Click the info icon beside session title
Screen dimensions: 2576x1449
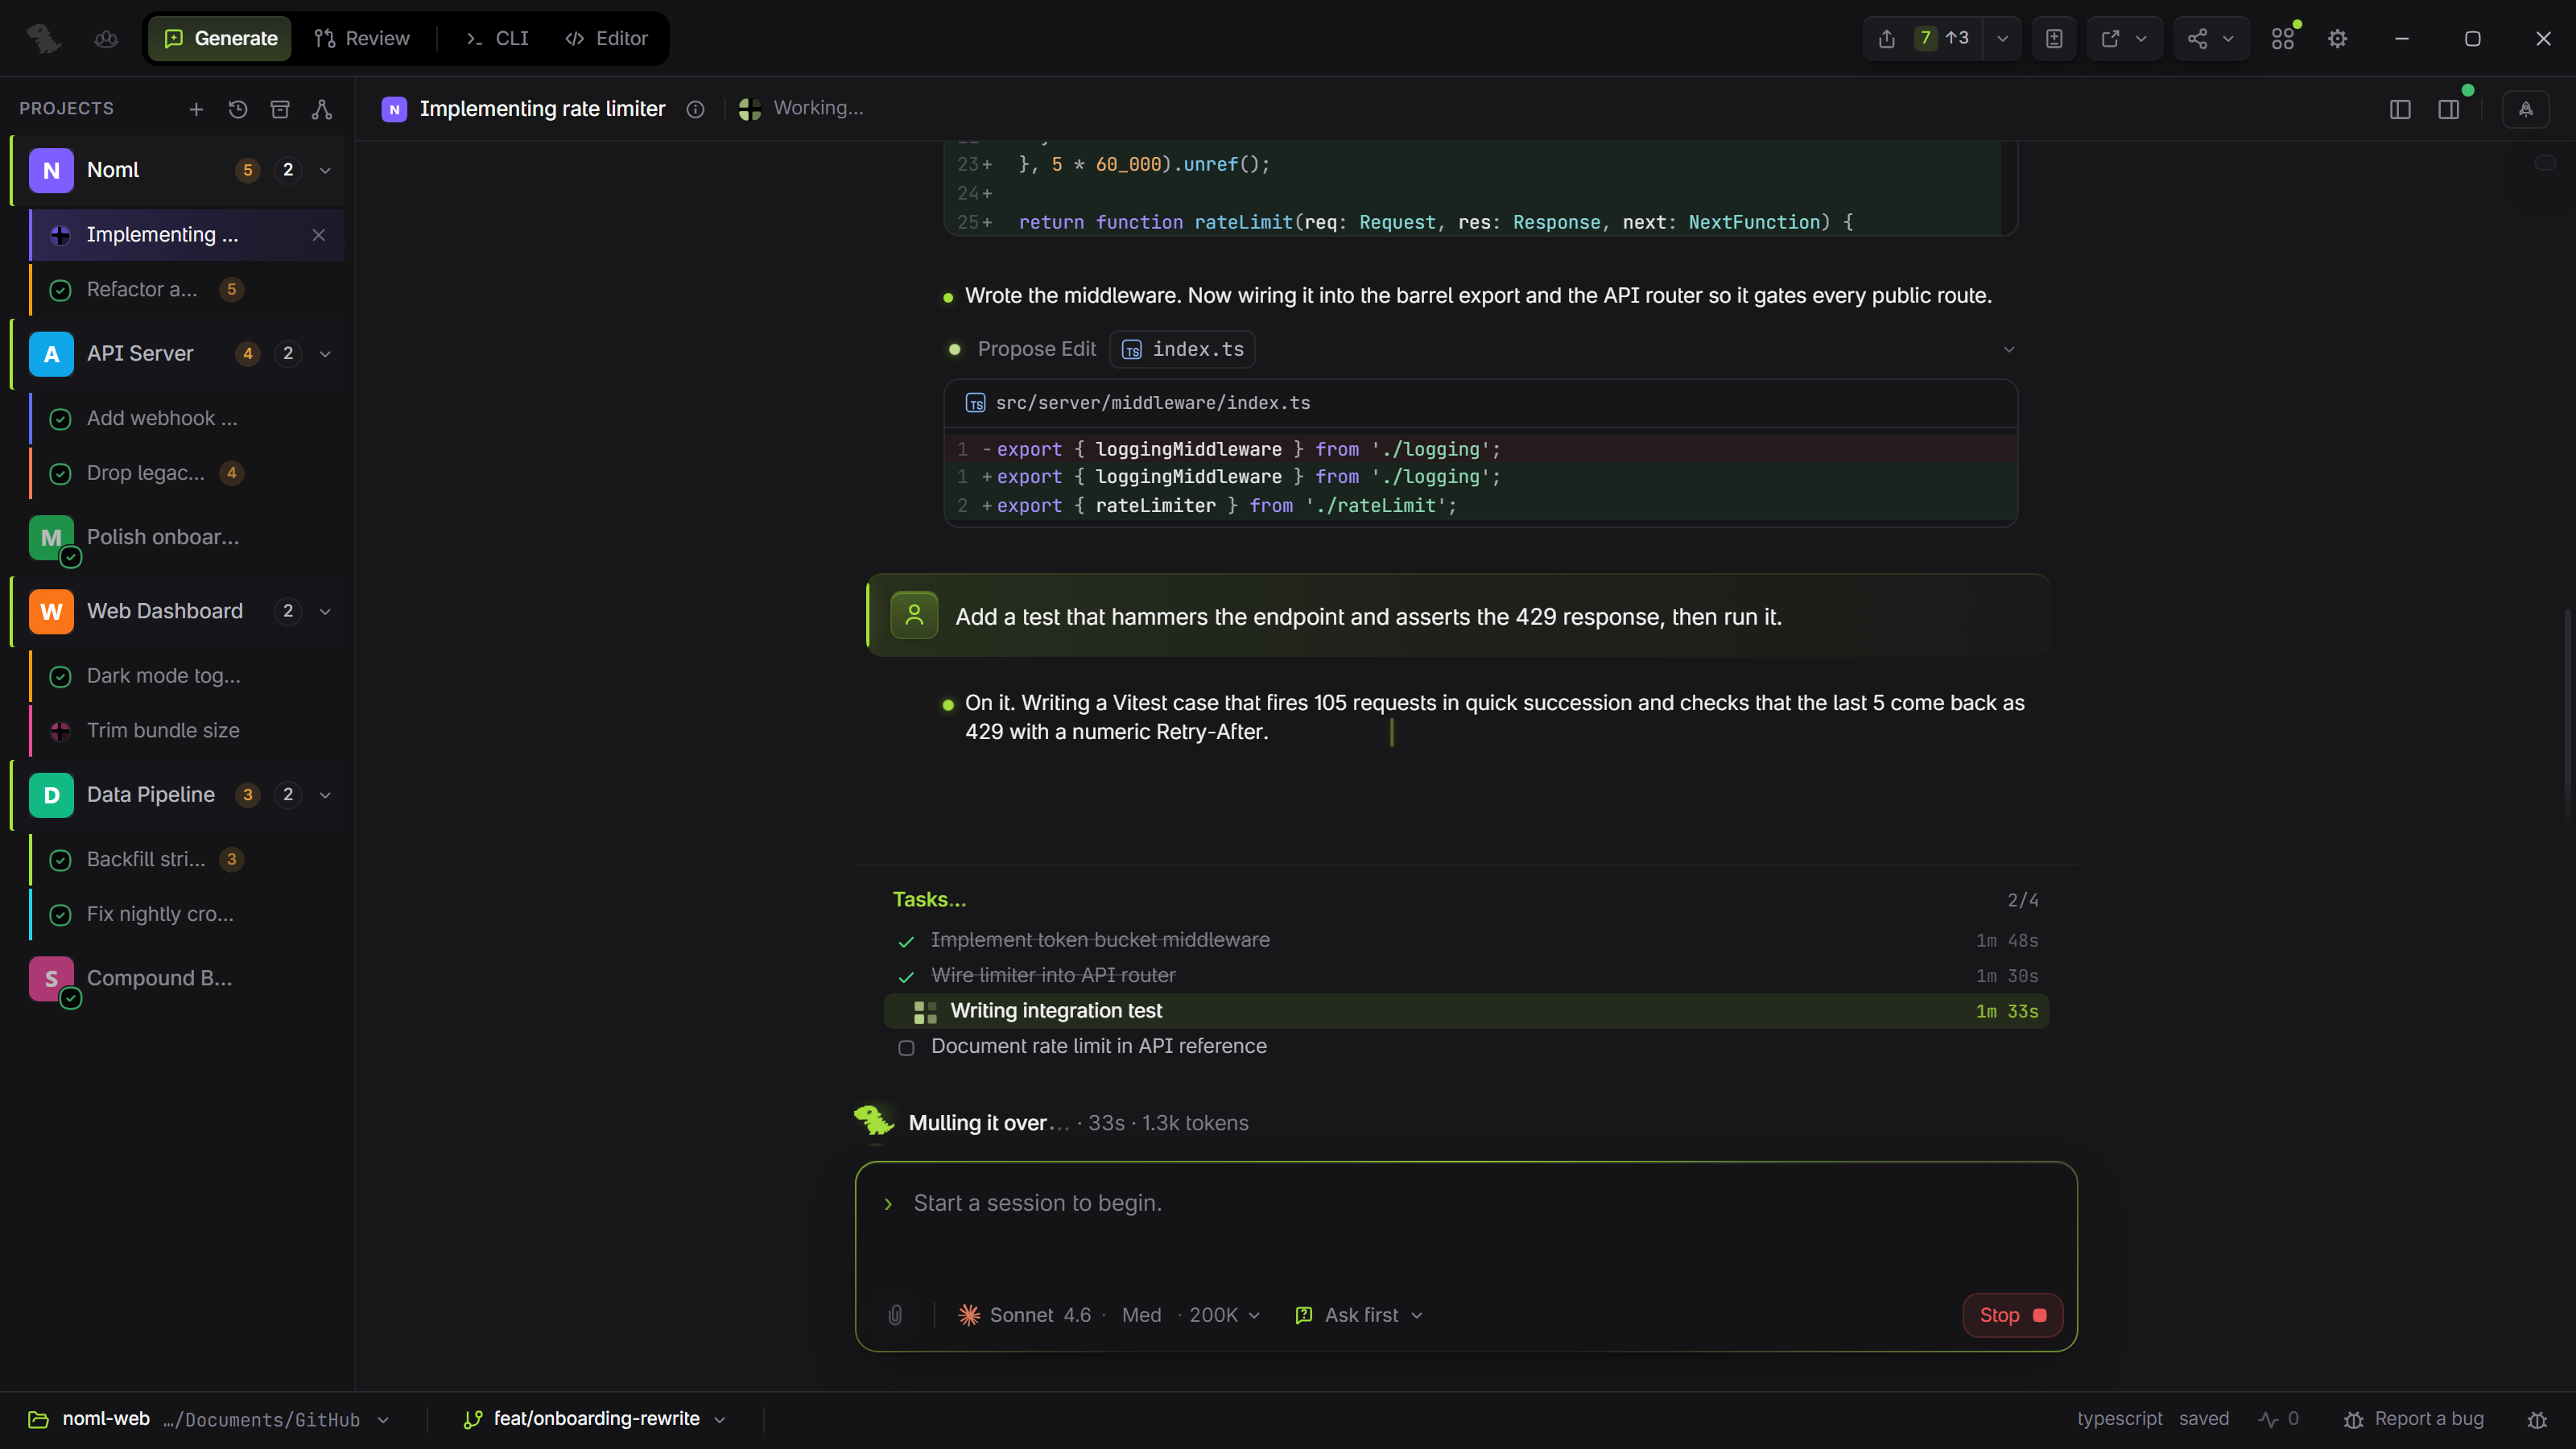695,109
